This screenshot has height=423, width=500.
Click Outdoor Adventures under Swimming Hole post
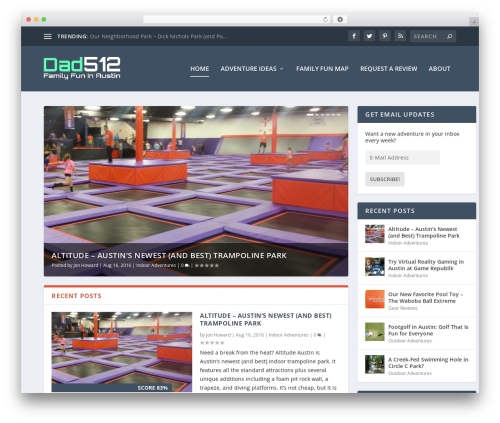pyautogui.click(x=410, y=373)
